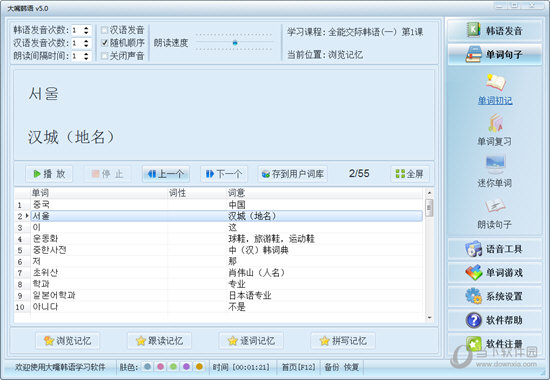Increase the 朗读间隔时间 value
Image resolution: width=550 pixels, height=380 pixels.
pyautogui.click(x=86, y=54)
